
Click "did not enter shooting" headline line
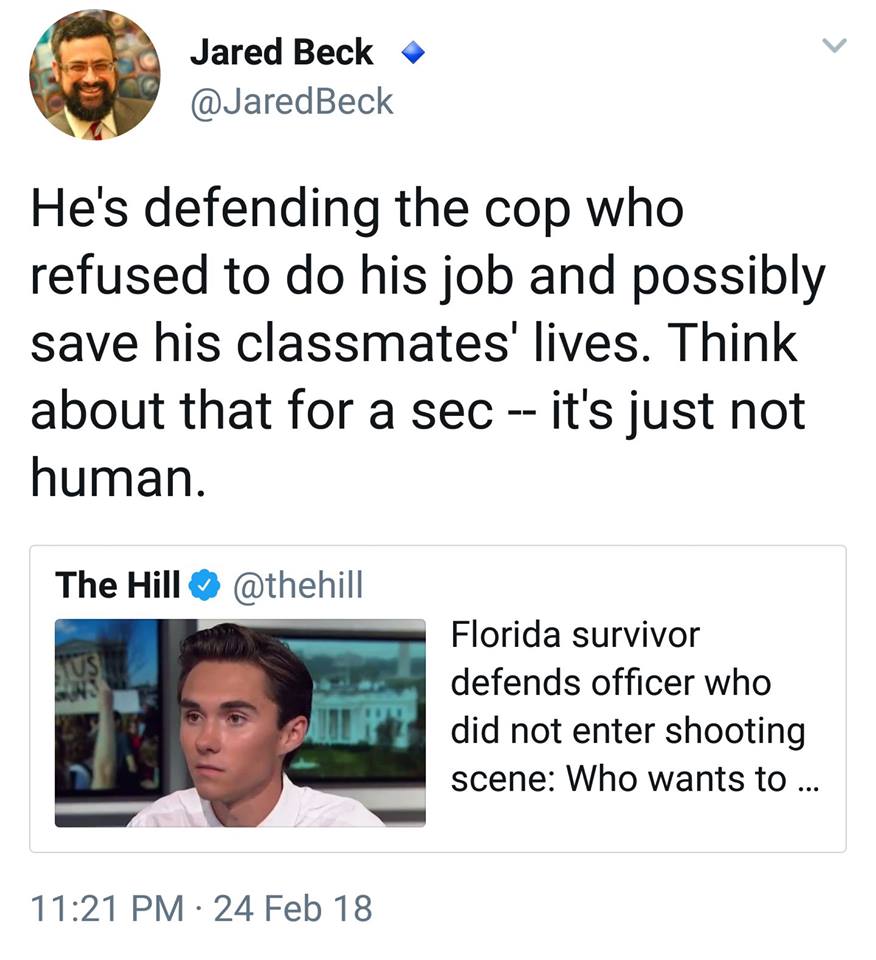(627, 731)
